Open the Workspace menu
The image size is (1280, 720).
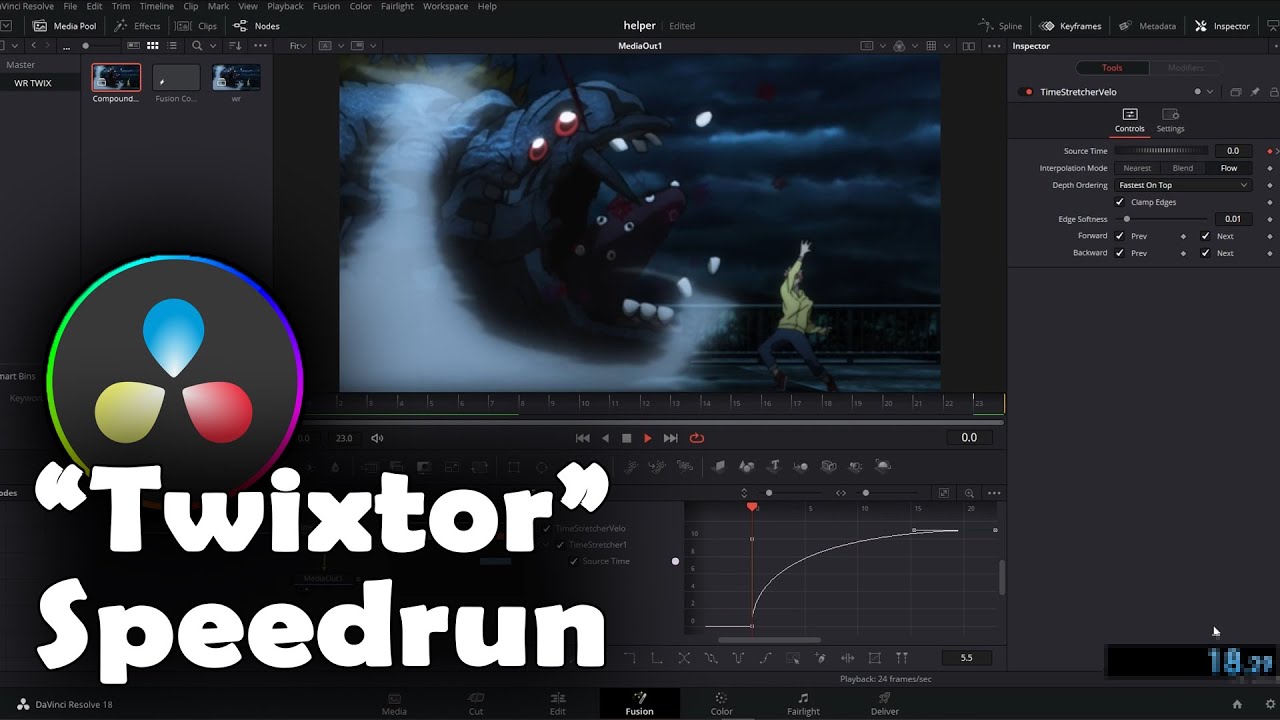click(445, 6)
